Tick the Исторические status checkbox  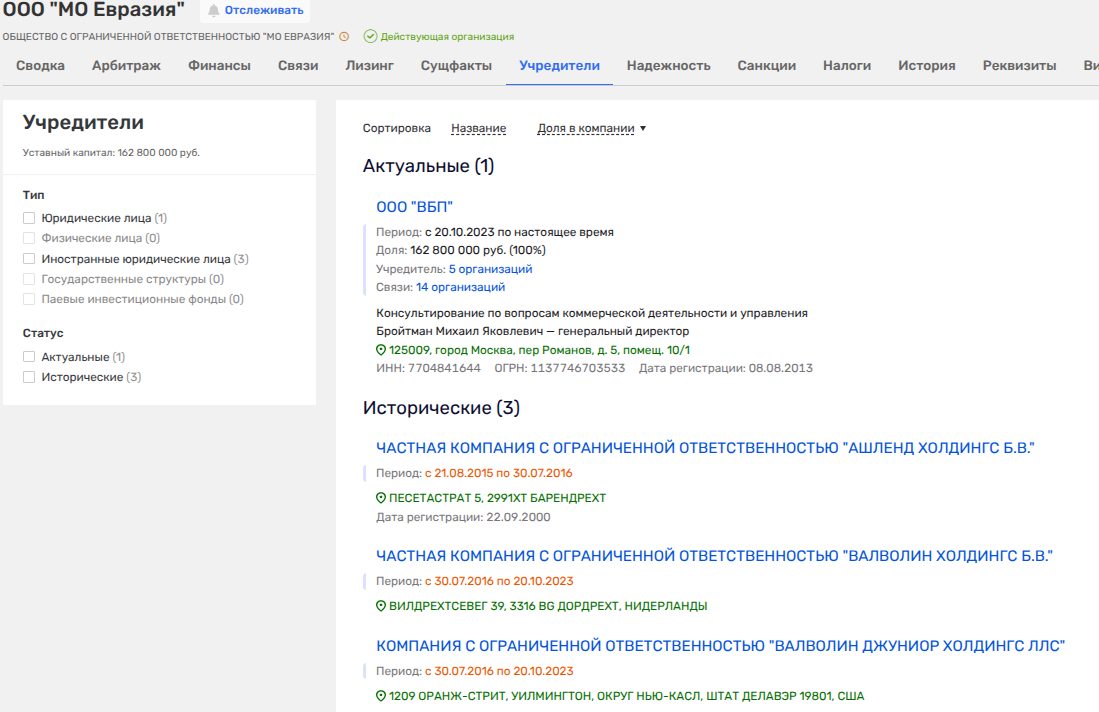tap(29, 377)
